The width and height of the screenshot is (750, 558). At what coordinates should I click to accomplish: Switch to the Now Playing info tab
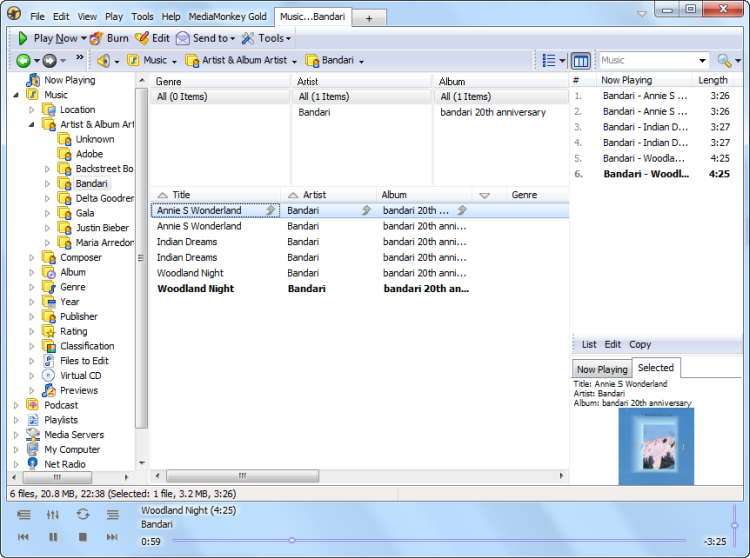tap(602, 369)
